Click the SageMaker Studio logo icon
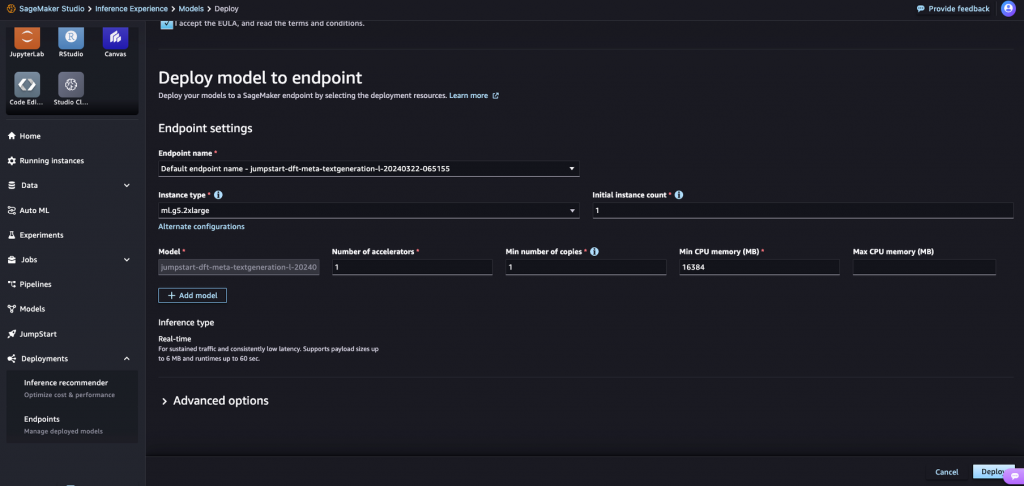This screenshot has height=486, width=1024. [x=11, y=9]
